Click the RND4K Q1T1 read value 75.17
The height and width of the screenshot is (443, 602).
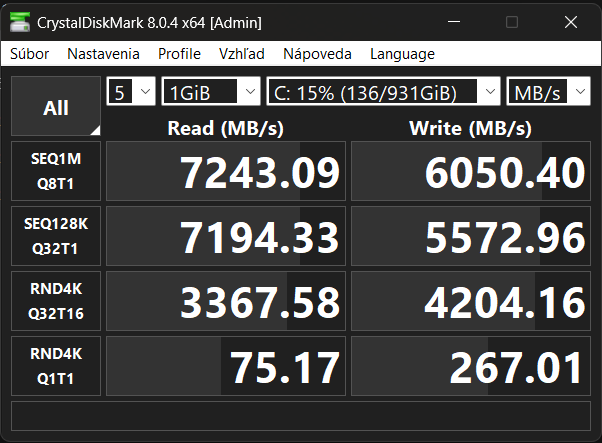click(x=226, y=366)
